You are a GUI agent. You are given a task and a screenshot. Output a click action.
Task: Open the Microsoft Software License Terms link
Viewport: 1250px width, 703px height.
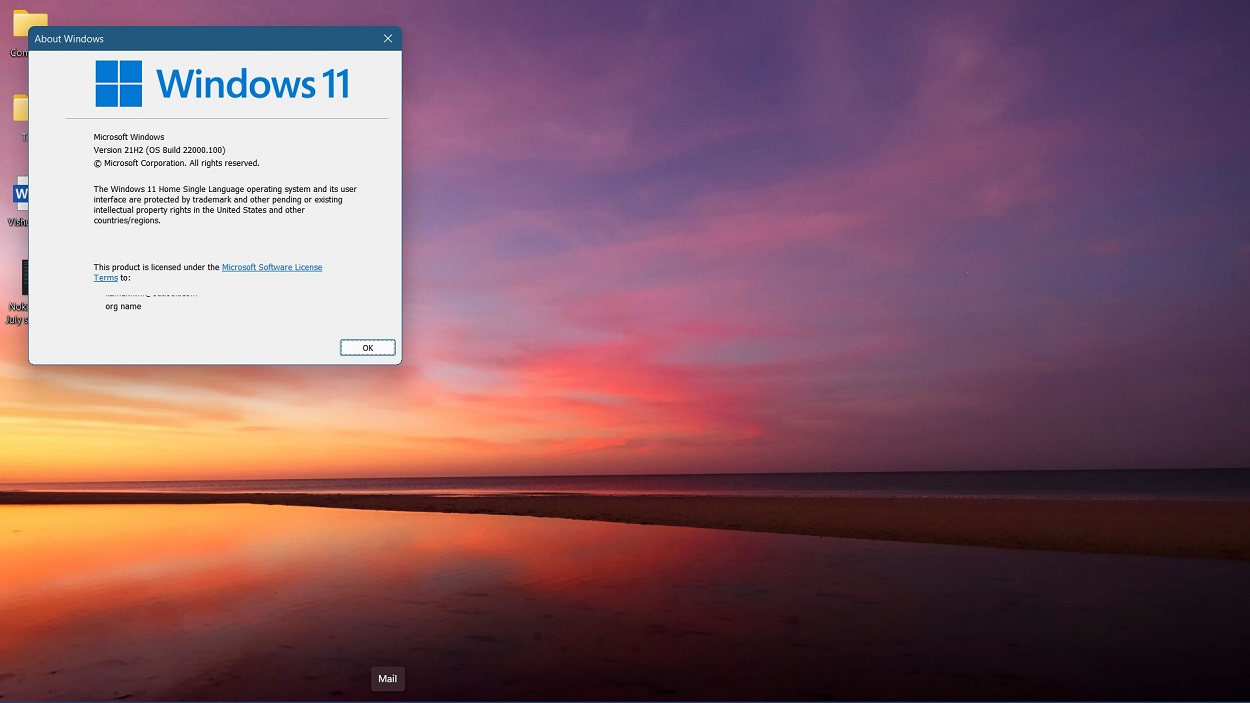coord(272,267)
